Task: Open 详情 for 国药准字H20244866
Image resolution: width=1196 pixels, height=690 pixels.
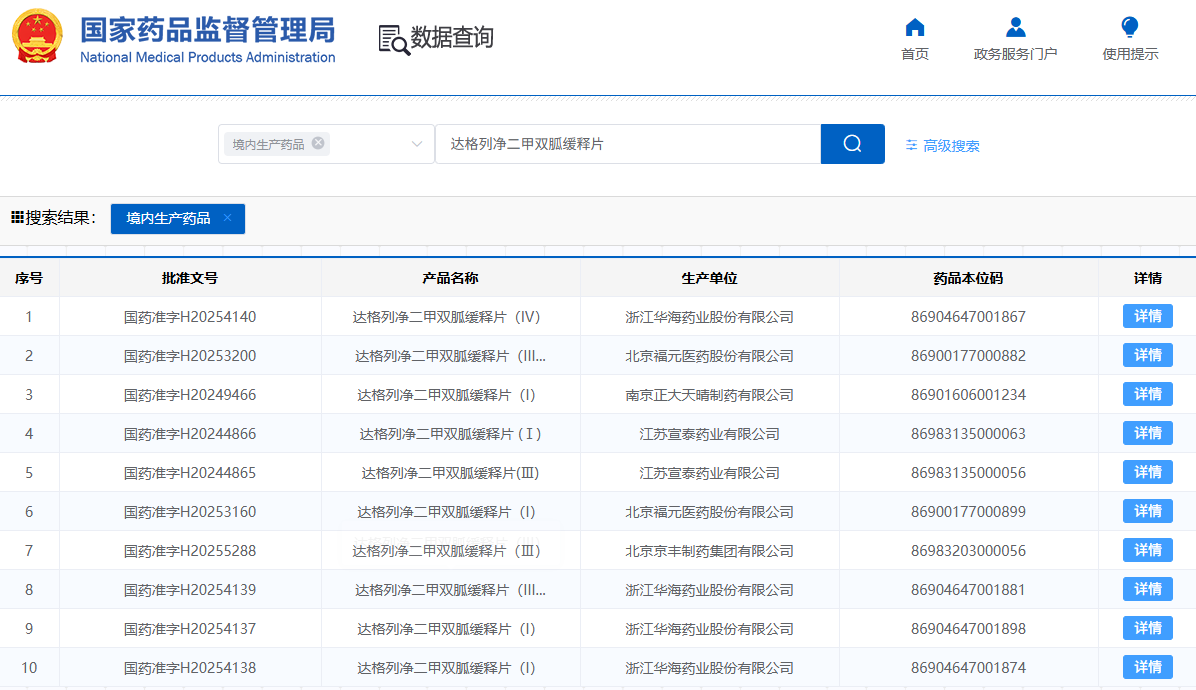Action: [1147, 433]
